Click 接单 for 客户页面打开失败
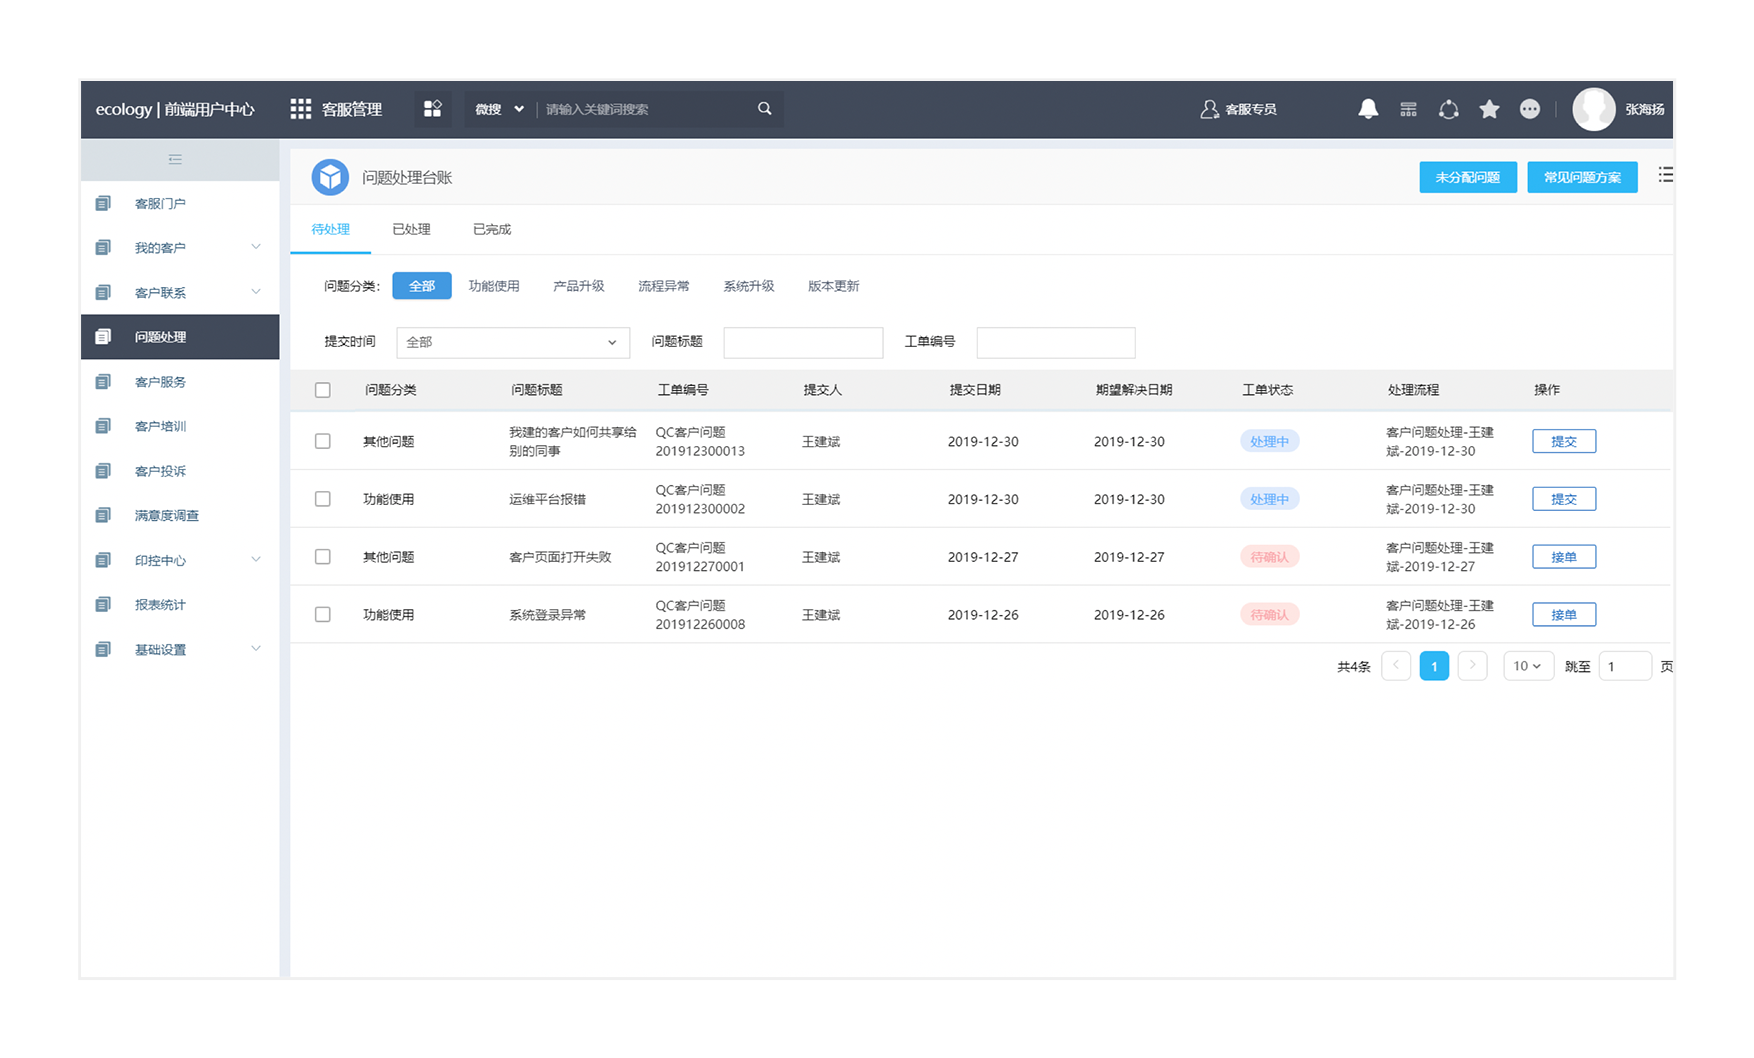This screenshot has height=1058, width=1754. pos(1563,557)
